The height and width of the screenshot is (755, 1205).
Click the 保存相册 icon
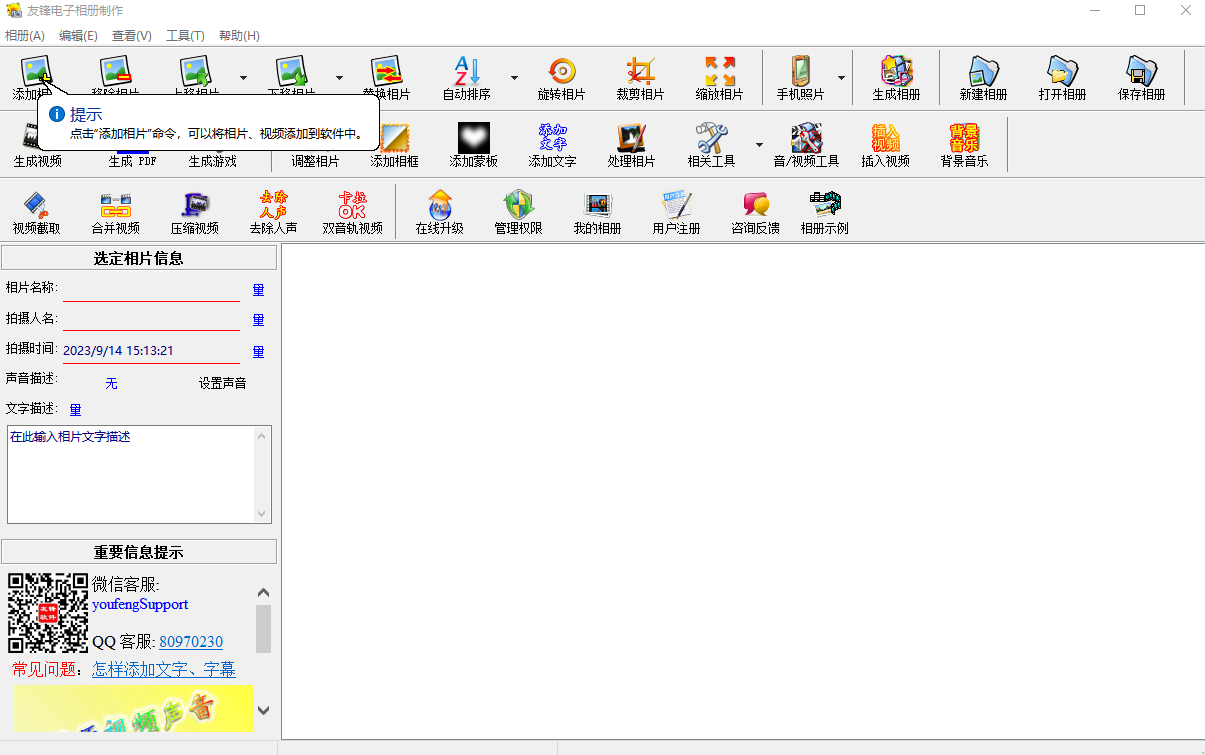click(x=1141, y=77)
